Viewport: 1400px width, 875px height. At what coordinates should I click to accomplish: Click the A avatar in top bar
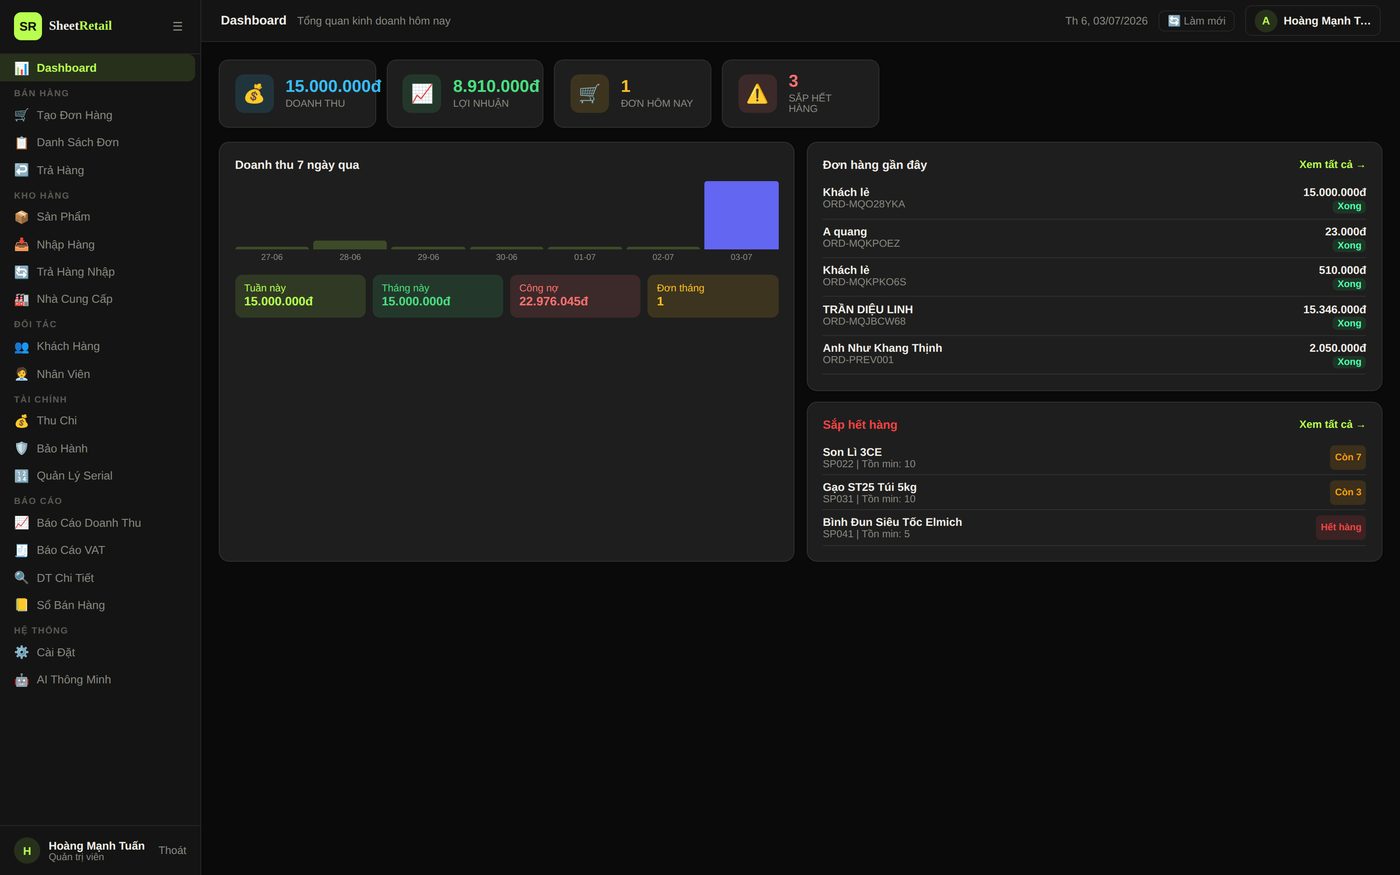pyautogui.click(x=1266, y=21)
